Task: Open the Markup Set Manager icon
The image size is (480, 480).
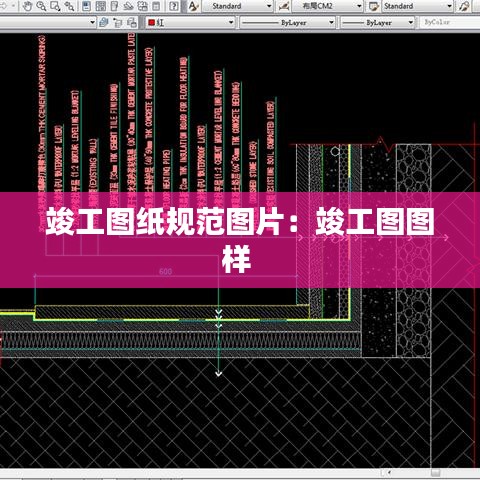Action: (142, 6)
